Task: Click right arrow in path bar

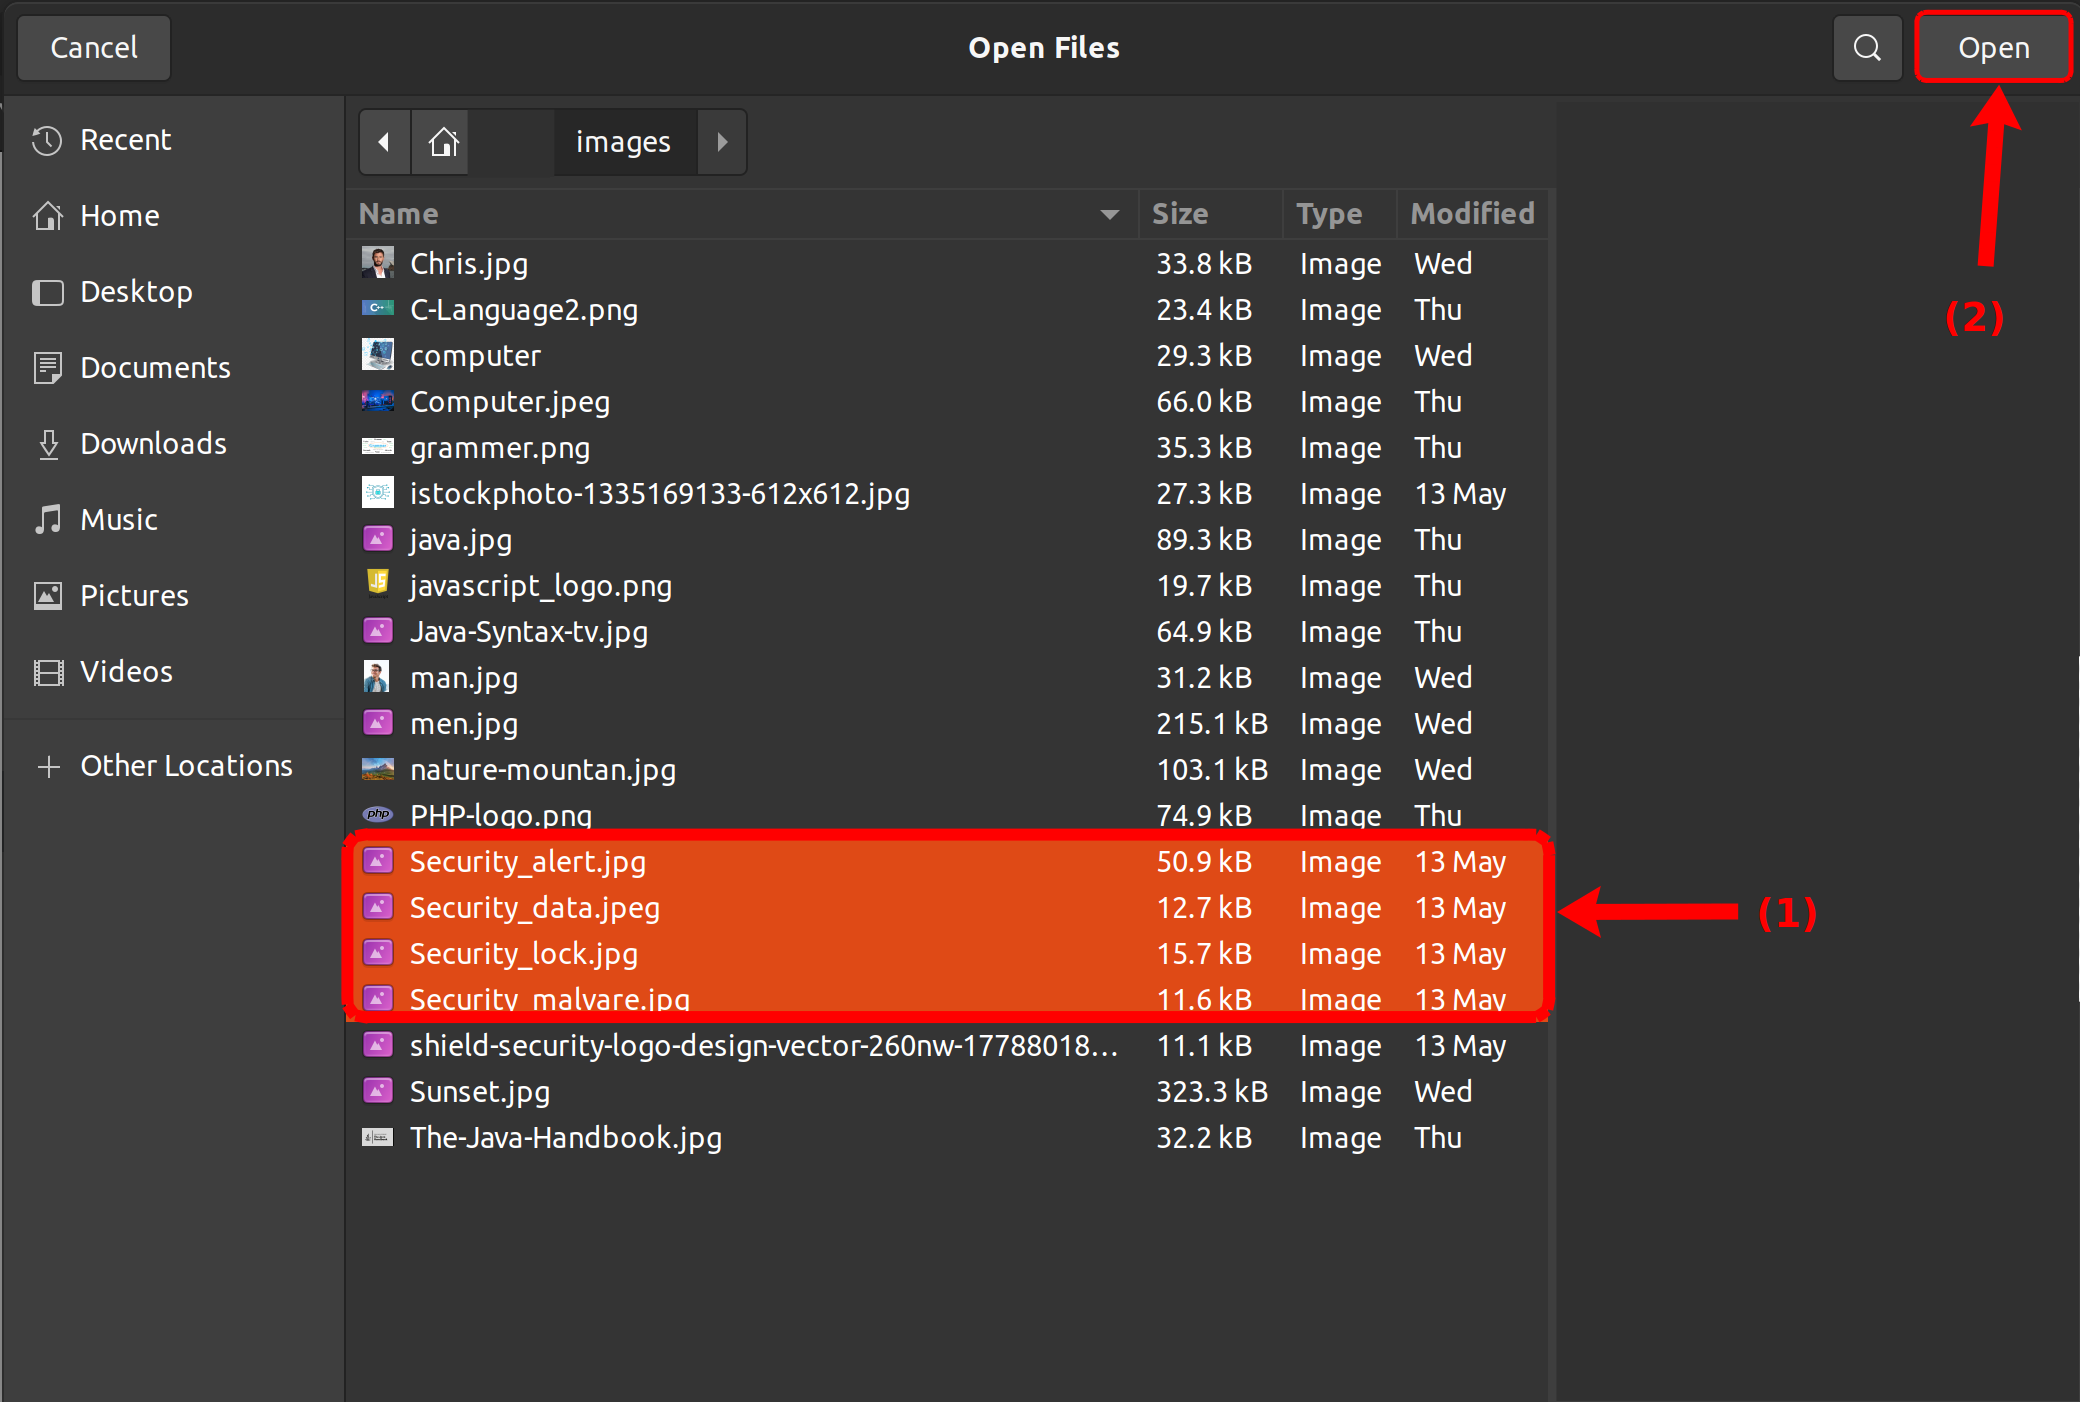Action: (722, 142)
